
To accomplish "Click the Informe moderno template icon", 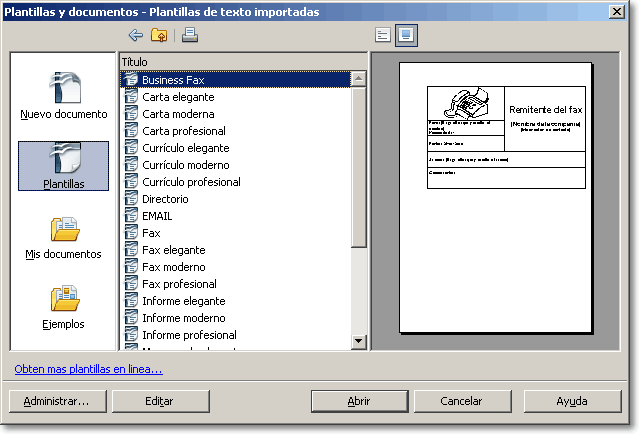I will [131, 318].
